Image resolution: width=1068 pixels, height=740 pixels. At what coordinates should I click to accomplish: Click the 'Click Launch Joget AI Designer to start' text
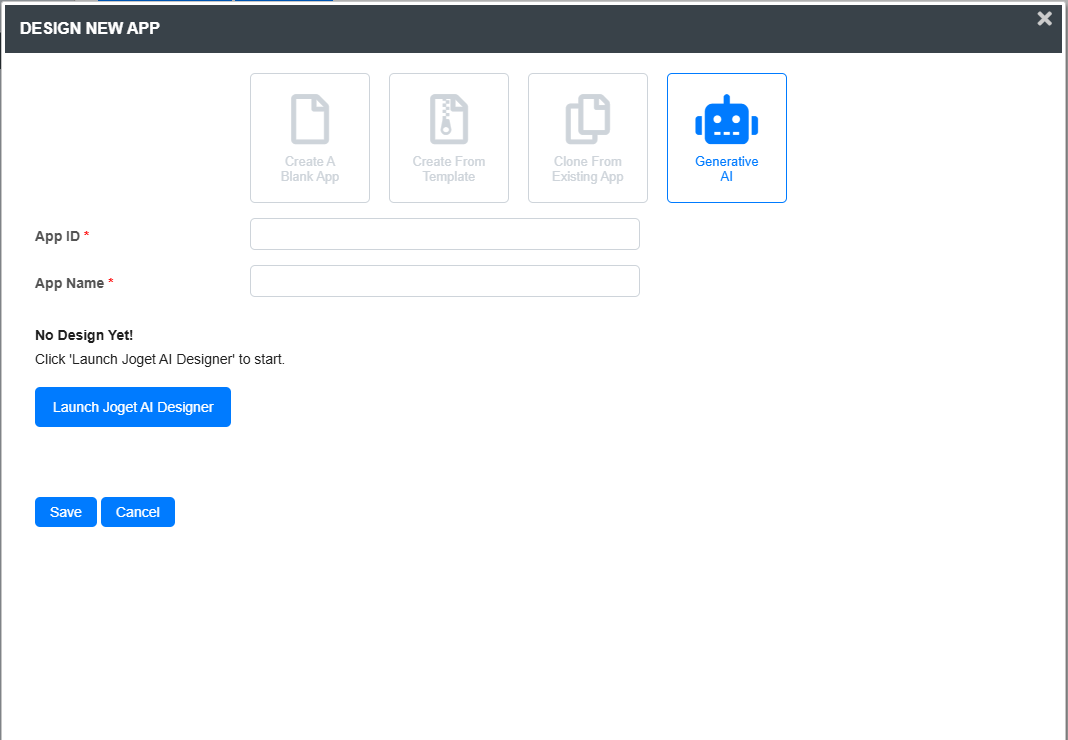click(160, 359)
